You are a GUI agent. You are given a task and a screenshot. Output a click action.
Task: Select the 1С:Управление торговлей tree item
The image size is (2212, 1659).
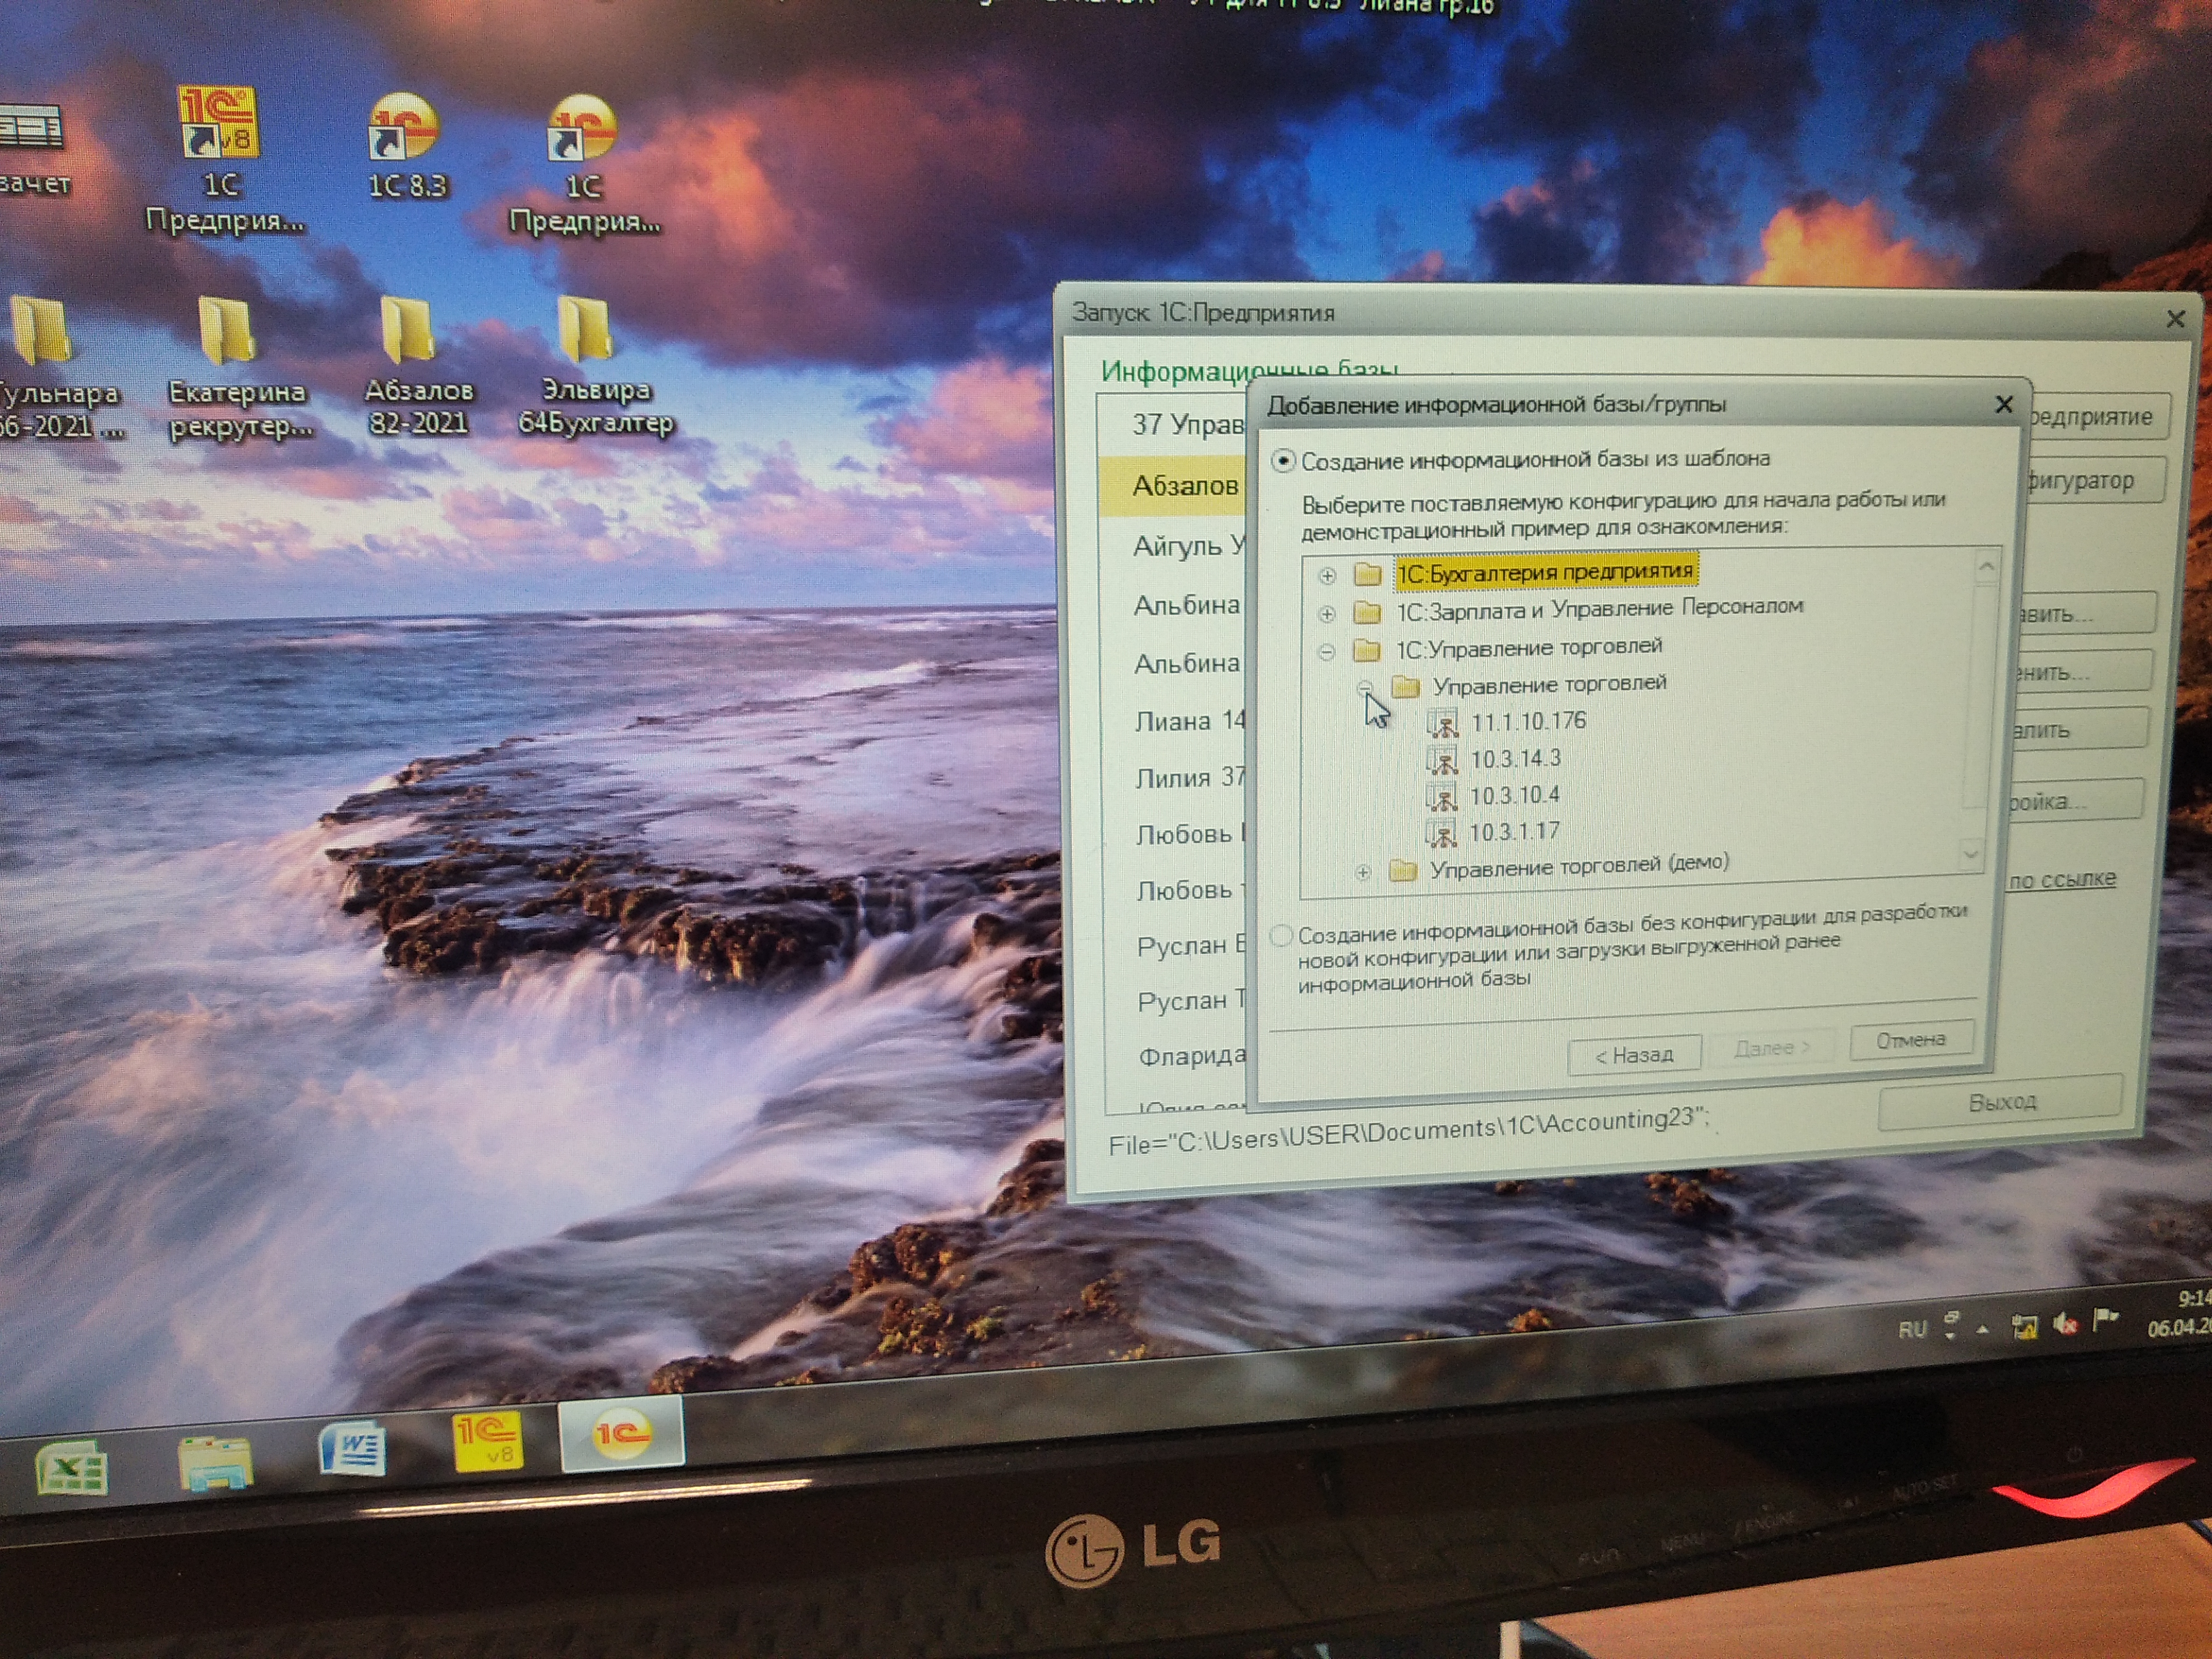click(x=1529, y=649)
